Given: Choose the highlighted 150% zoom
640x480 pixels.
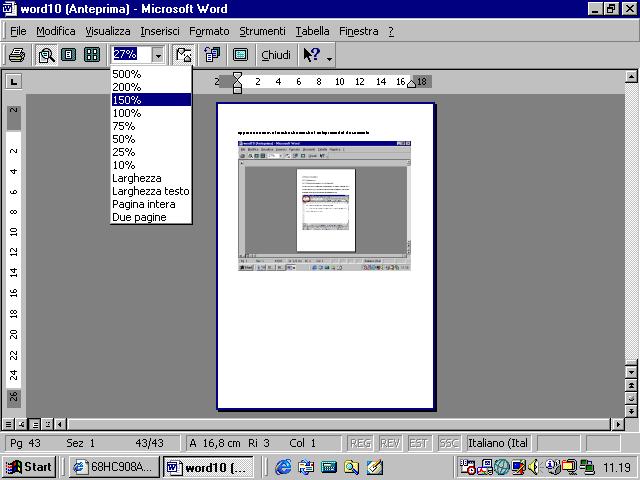Looking at the screenshot, I should 151,100.
